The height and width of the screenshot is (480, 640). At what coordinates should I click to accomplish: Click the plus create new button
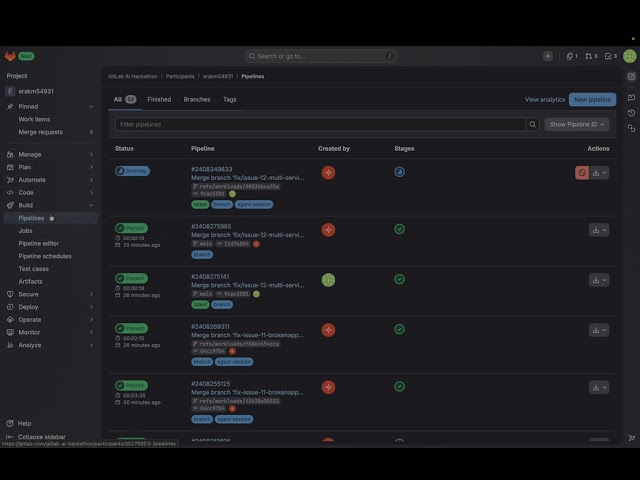[x=548, y=56]
